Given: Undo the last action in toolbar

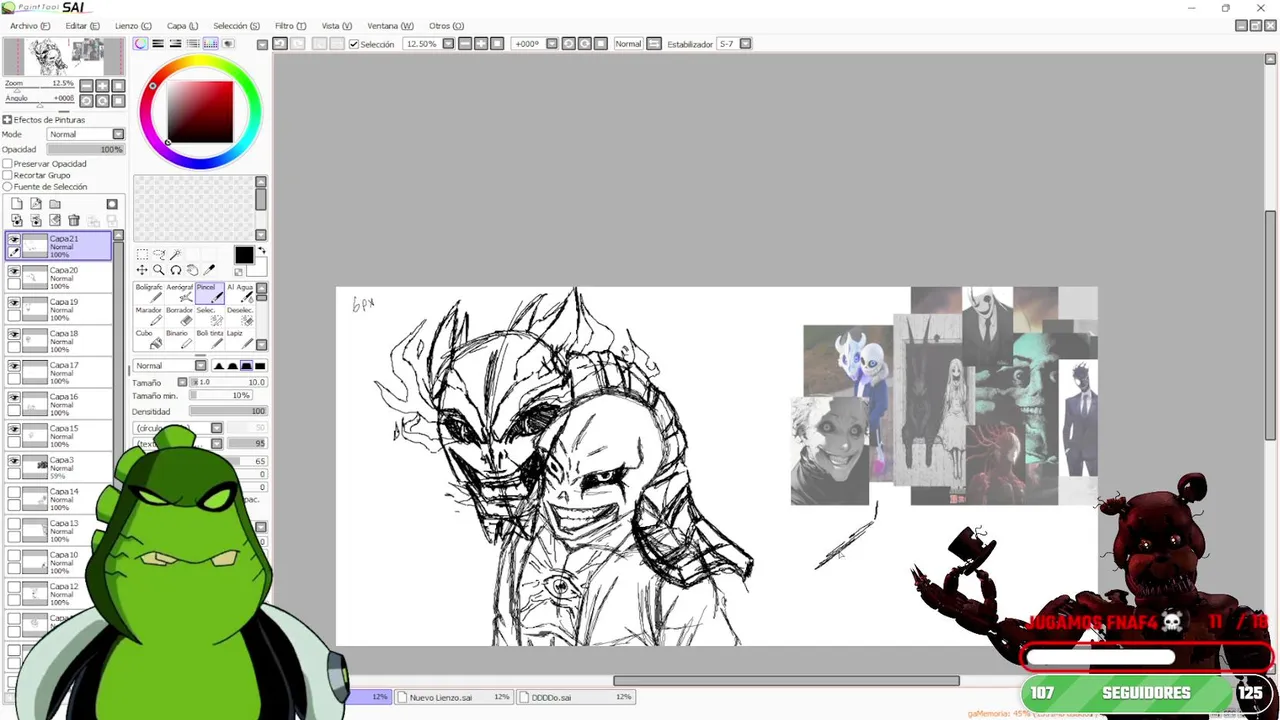Looking at the screenshot, I should click(x=280, y=44).
